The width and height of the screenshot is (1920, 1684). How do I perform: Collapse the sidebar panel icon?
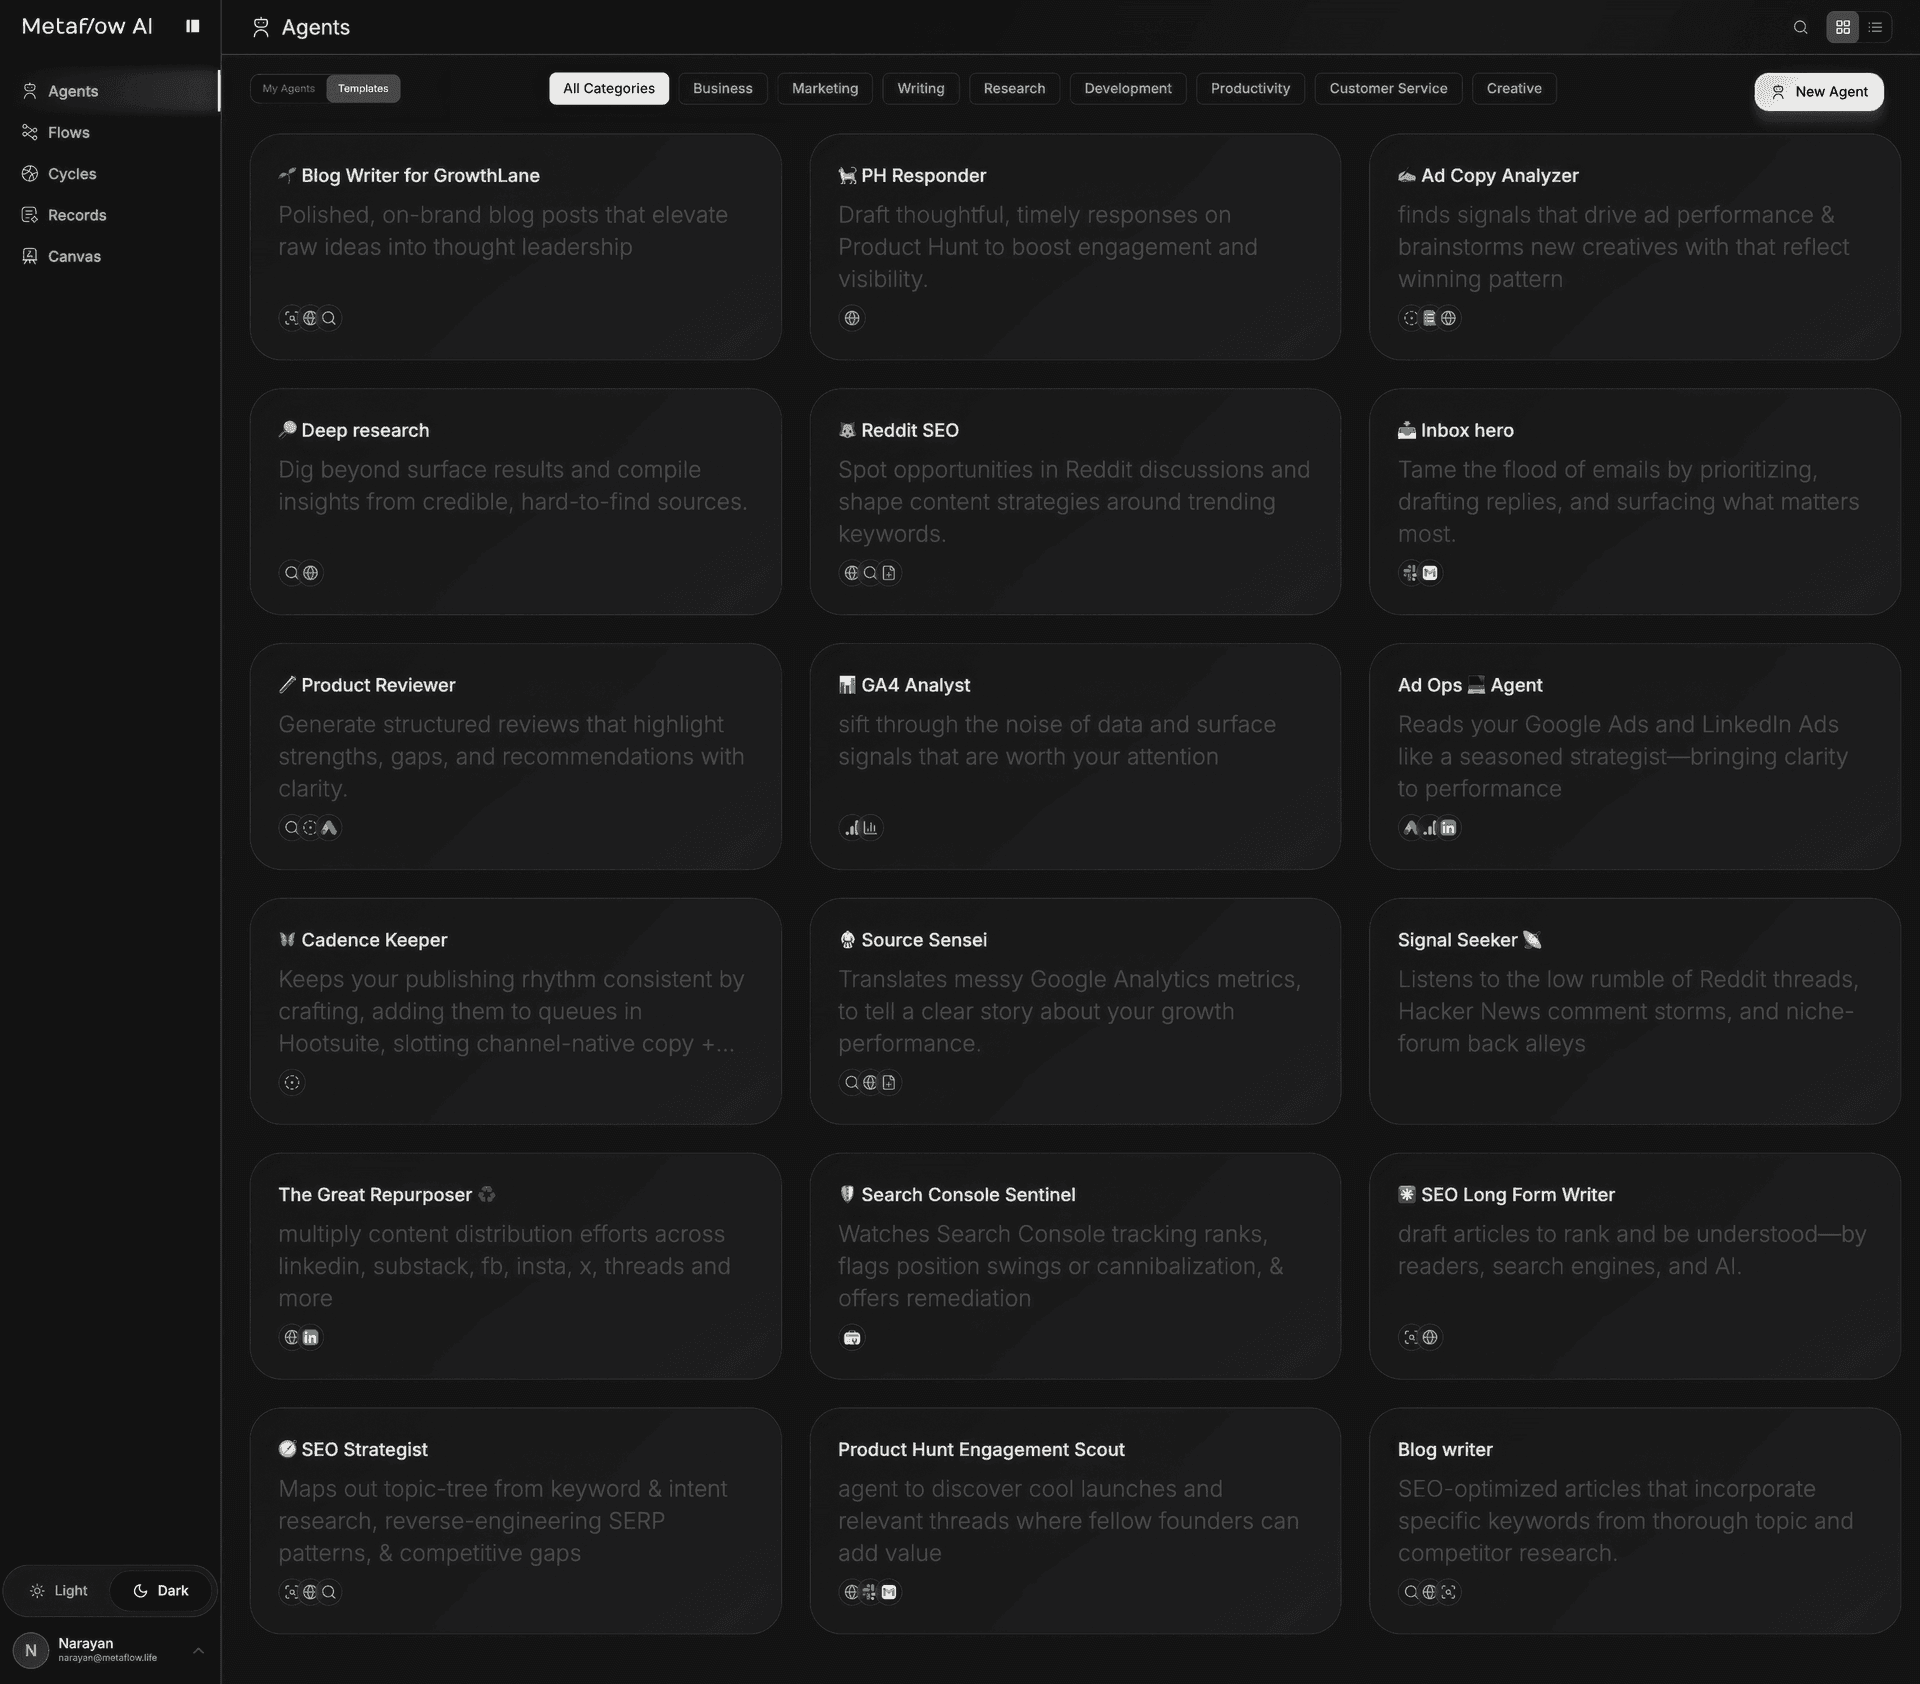point(193,26)
